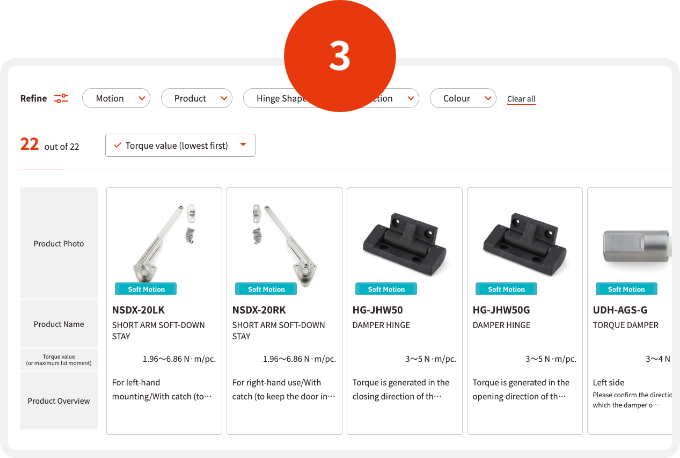Click the Soft Motion badge on HG-JHW50
Image resolution: width=680 pixels, height=458 pixels.
(x=386, y=289)
